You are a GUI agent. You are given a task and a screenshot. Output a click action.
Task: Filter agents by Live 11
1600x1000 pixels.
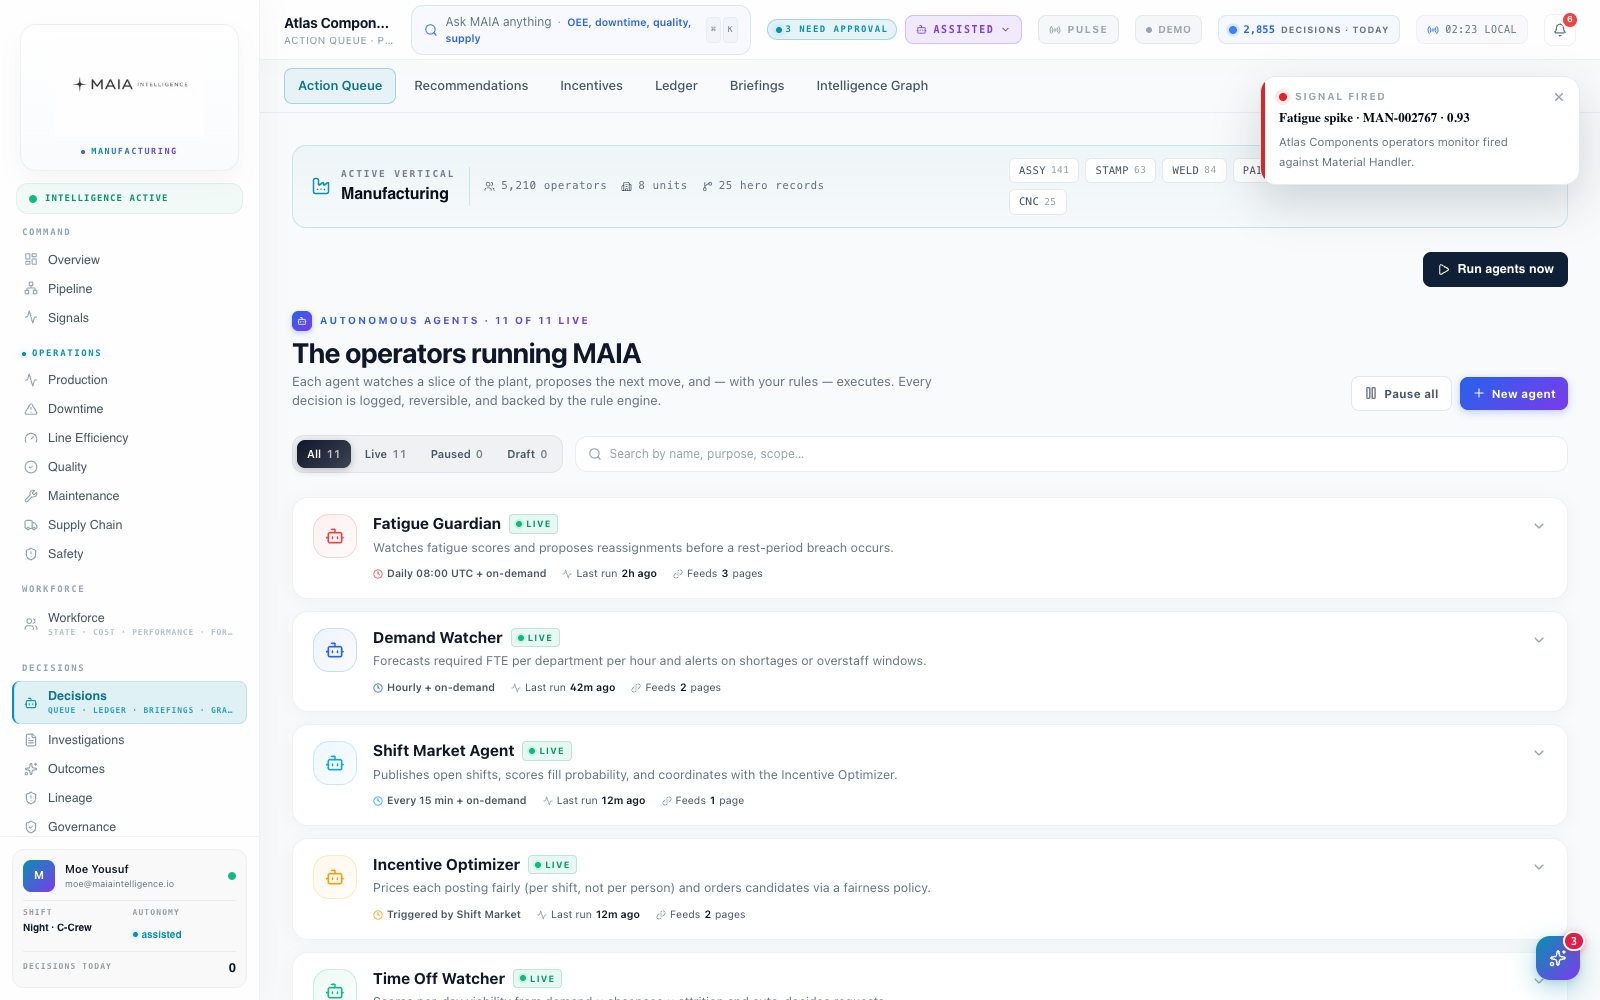(385, 454)
